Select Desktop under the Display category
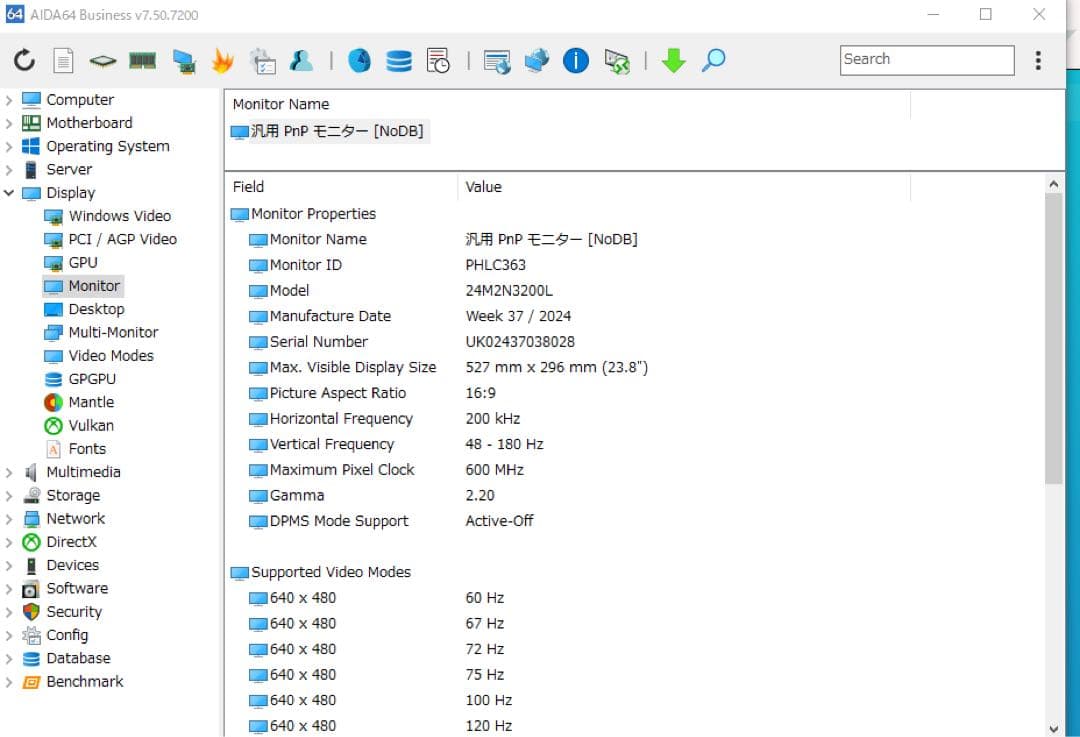 coord(95,309)
